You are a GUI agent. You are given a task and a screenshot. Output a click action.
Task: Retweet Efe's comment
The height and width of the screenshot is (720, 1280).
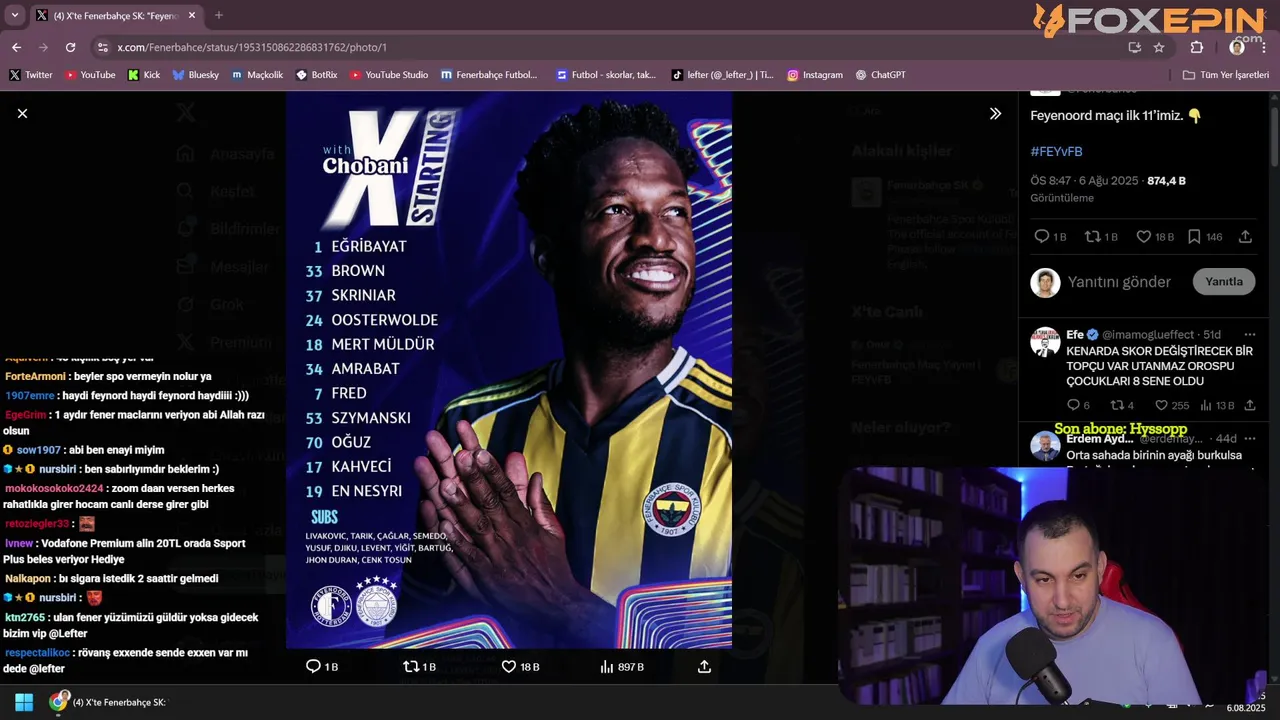tap(1115, 405)
